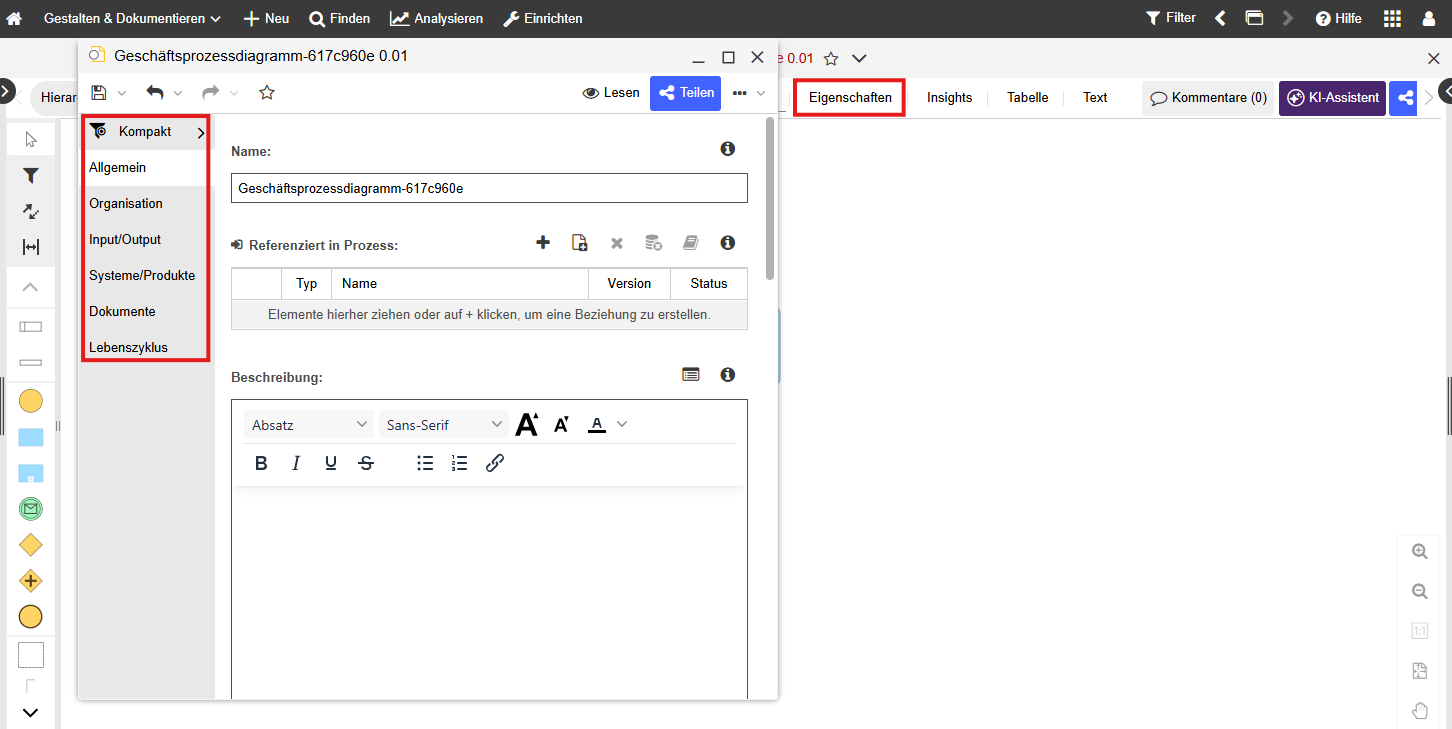Image resolution: width=1452 pixels, height=729 pixels.
Task: Click the undo arrow icon
Action: (x=155, y=93)
